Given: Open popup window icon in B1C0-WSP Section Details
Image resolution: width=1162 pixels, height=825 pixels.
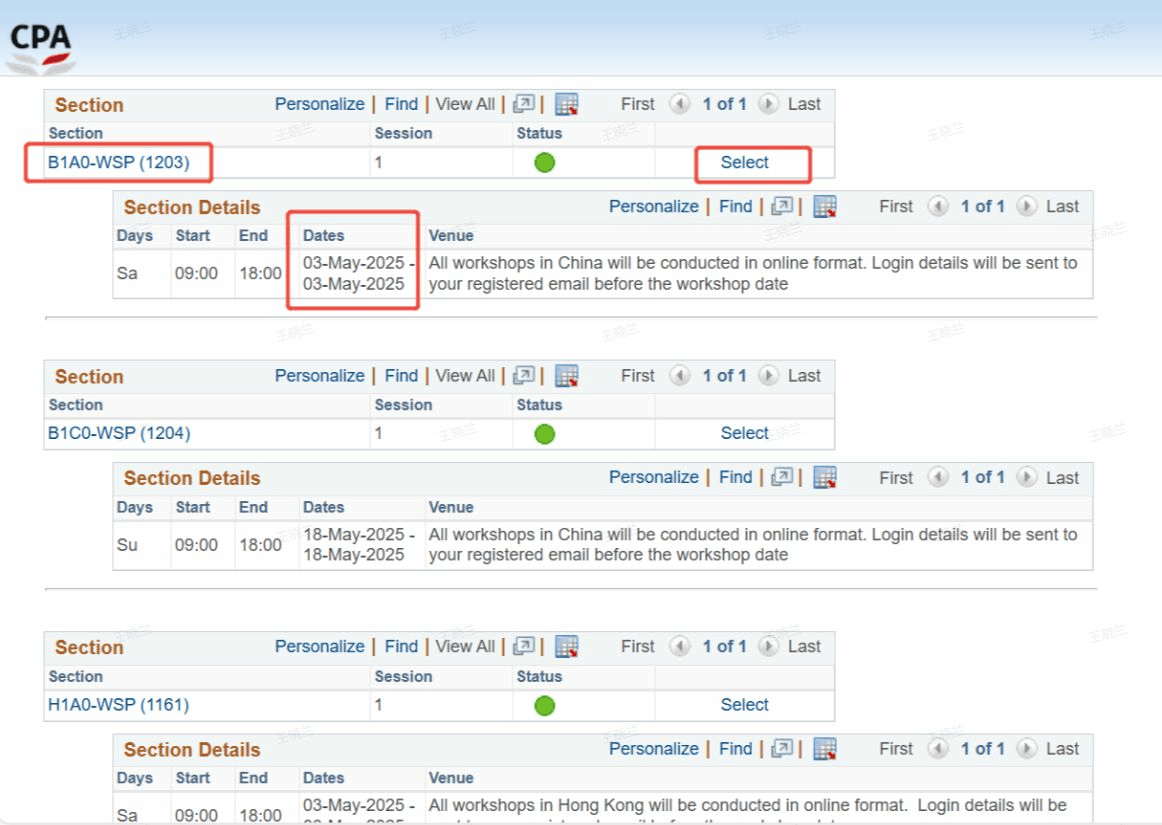Looking at the screenshot, I should coord(782,478).
